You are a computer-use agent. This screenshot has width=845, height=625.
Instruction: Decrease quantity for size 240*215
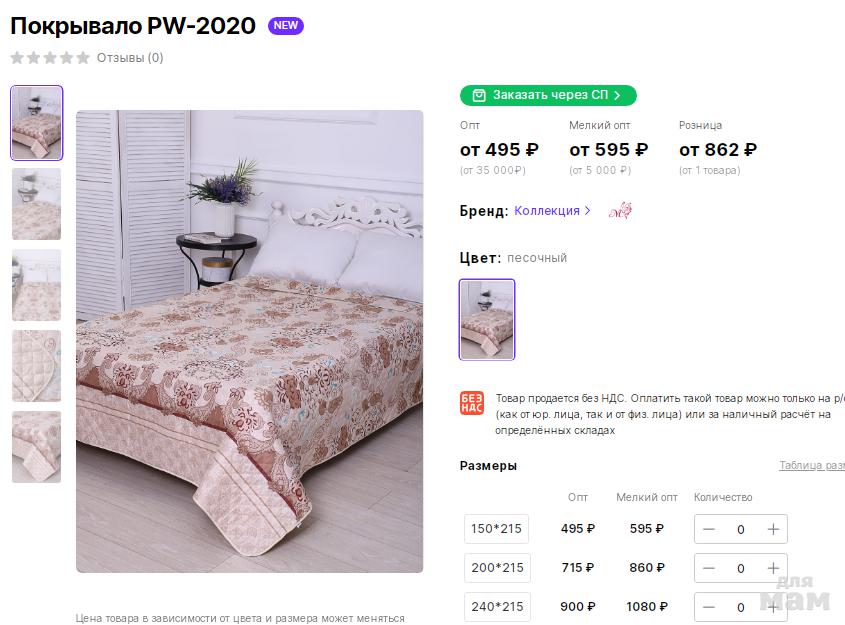click(x=709, y=607)
